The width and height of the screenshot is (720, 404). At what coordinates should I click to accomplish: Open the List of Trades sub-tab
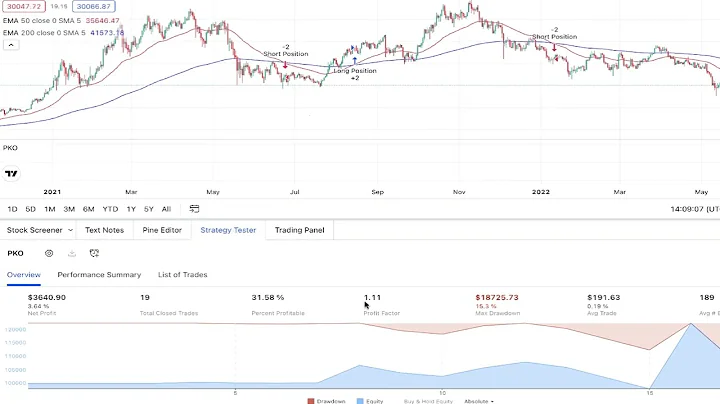pos(183,275)
